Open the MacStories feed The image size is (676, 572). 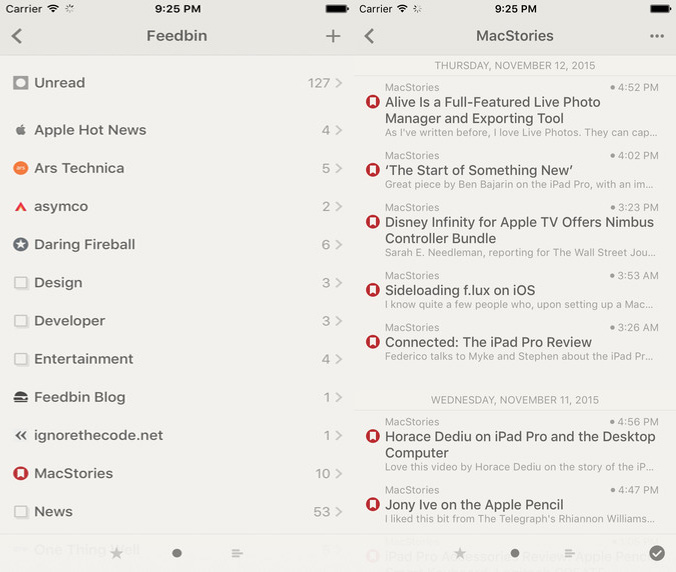tap(177, 473)
